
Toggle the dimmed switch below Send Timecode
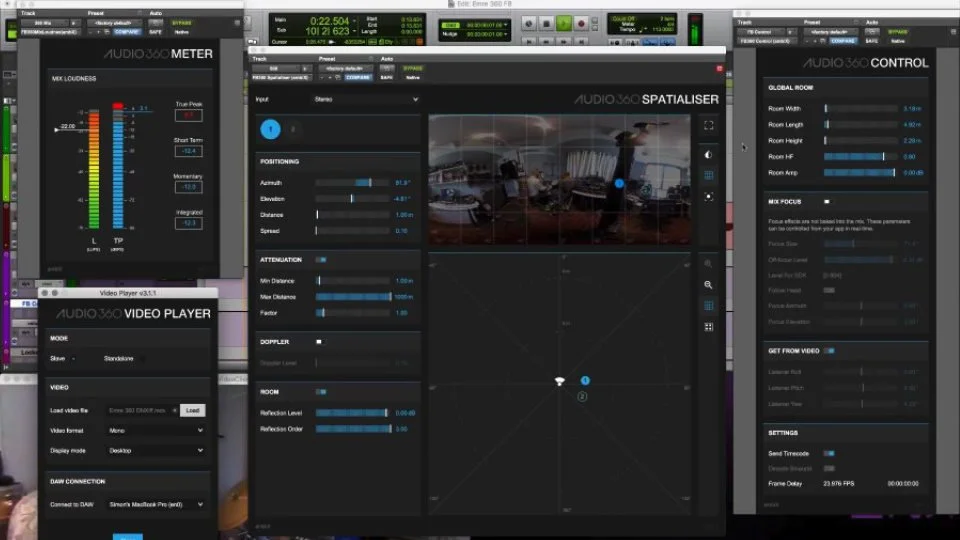[x=829, y=468]
